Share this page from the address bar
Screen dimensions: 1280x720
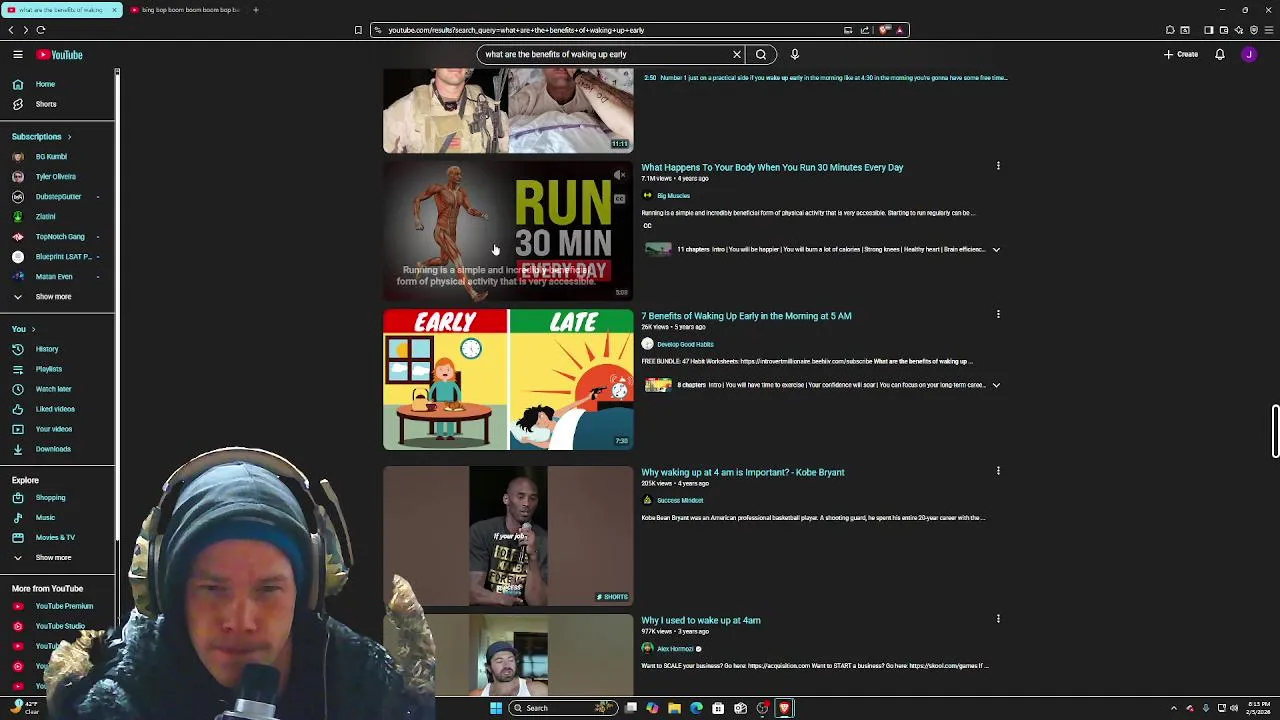click(865, 30)
